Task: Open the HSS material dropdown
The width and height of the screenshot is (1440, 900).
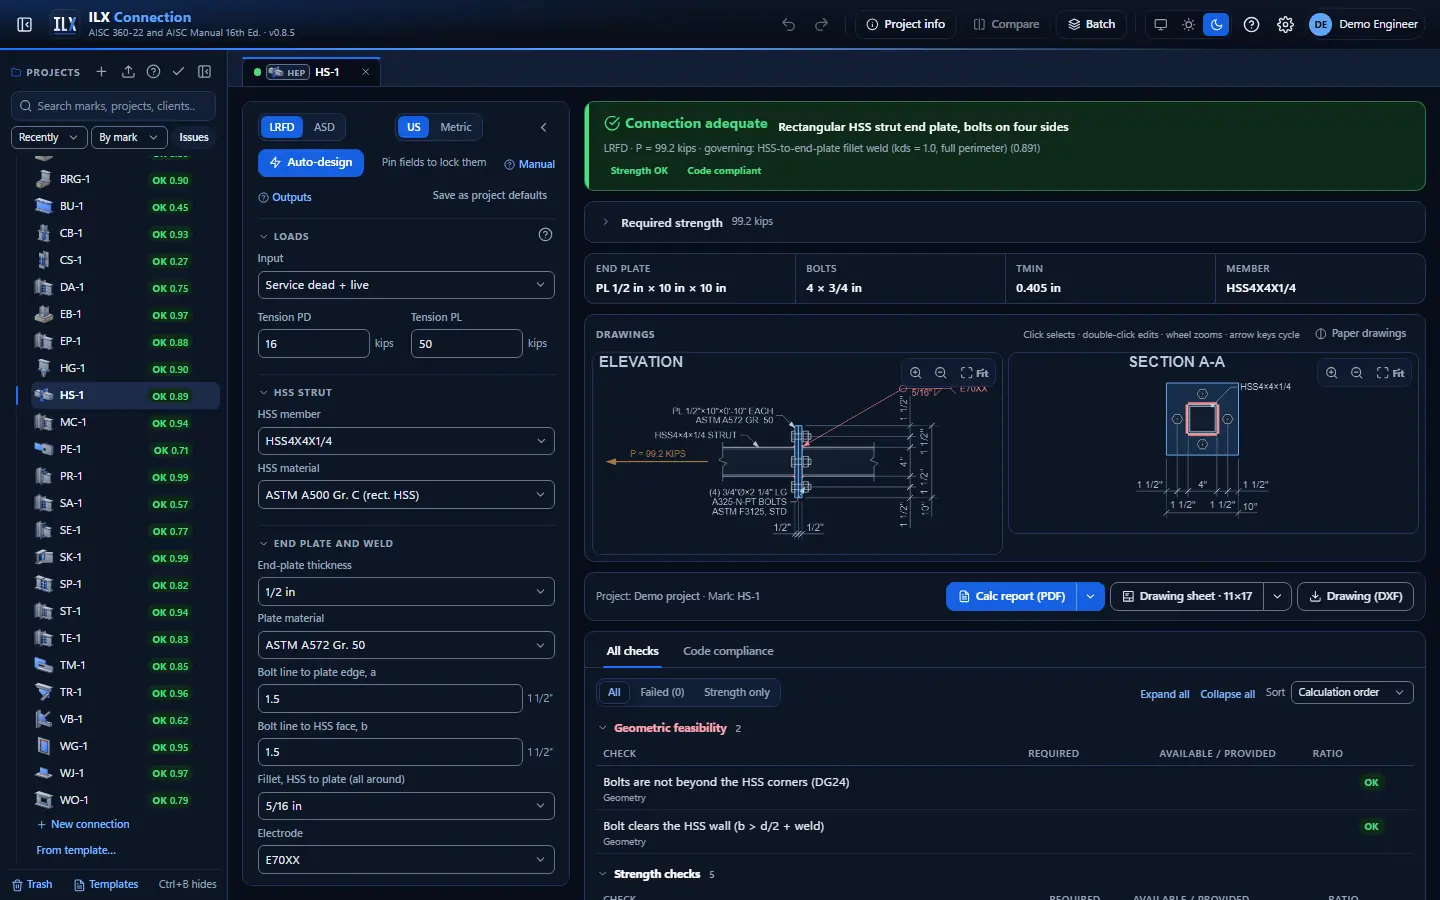Action: pyautogui.click(x=406, y=495)
